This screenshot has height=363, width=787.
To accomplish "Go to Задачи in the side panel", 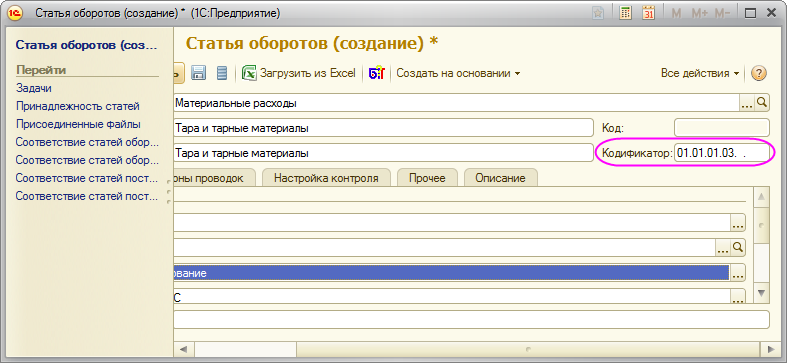I will tap(34, 88).
